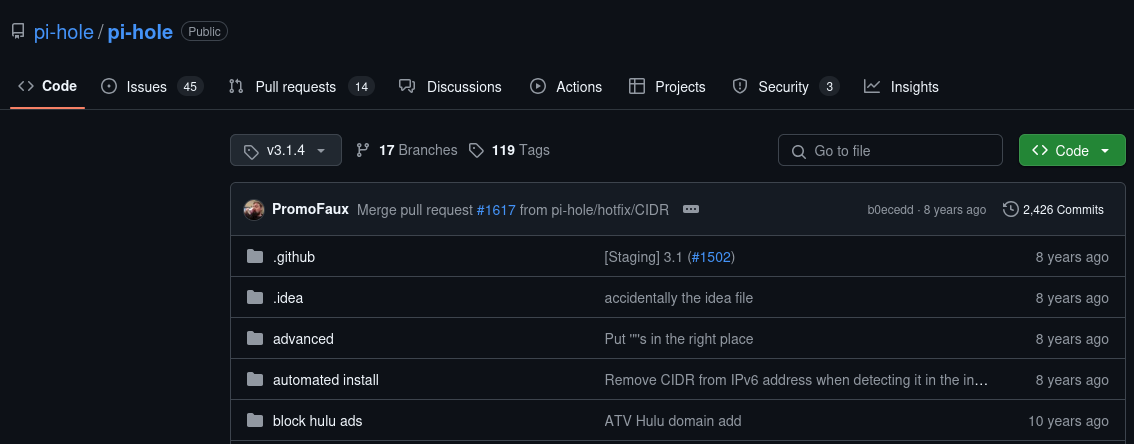The height and width of the screenshot is (444, 1134).
Task: Click the pull requests count badge 14
Action: coord(362,87)
